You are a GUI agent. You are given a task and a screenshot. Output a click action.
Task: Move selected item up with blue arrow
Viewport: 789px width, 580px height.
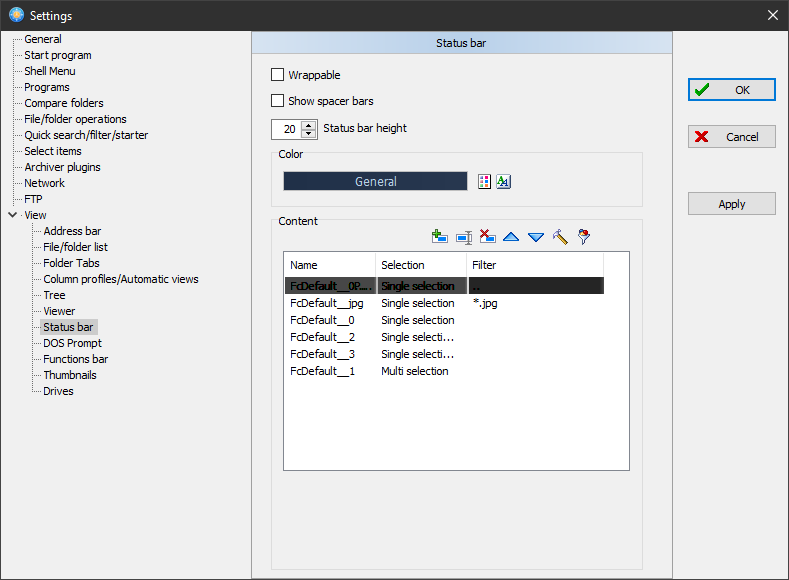tap(511, 237)
